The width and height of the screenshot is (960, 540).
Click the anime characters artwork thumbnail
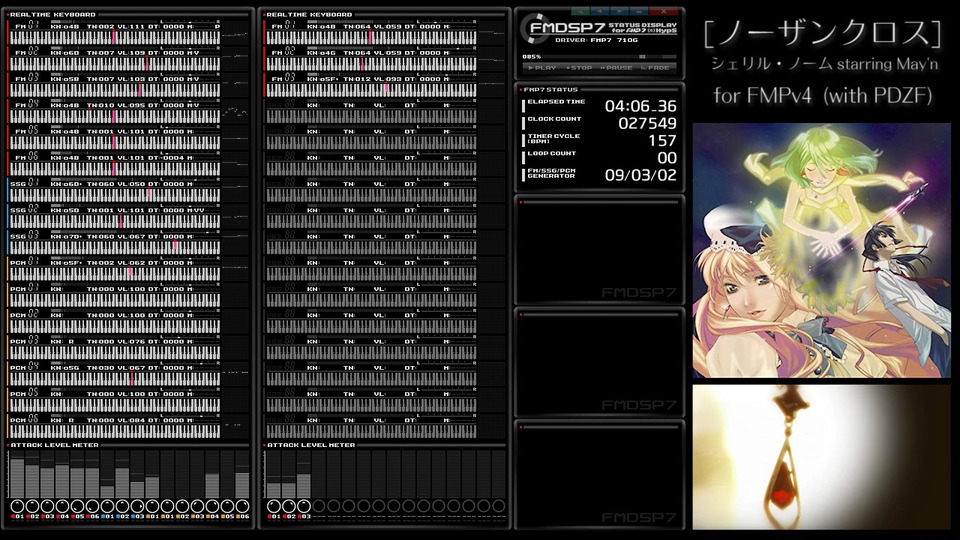(x=822, y=250)
